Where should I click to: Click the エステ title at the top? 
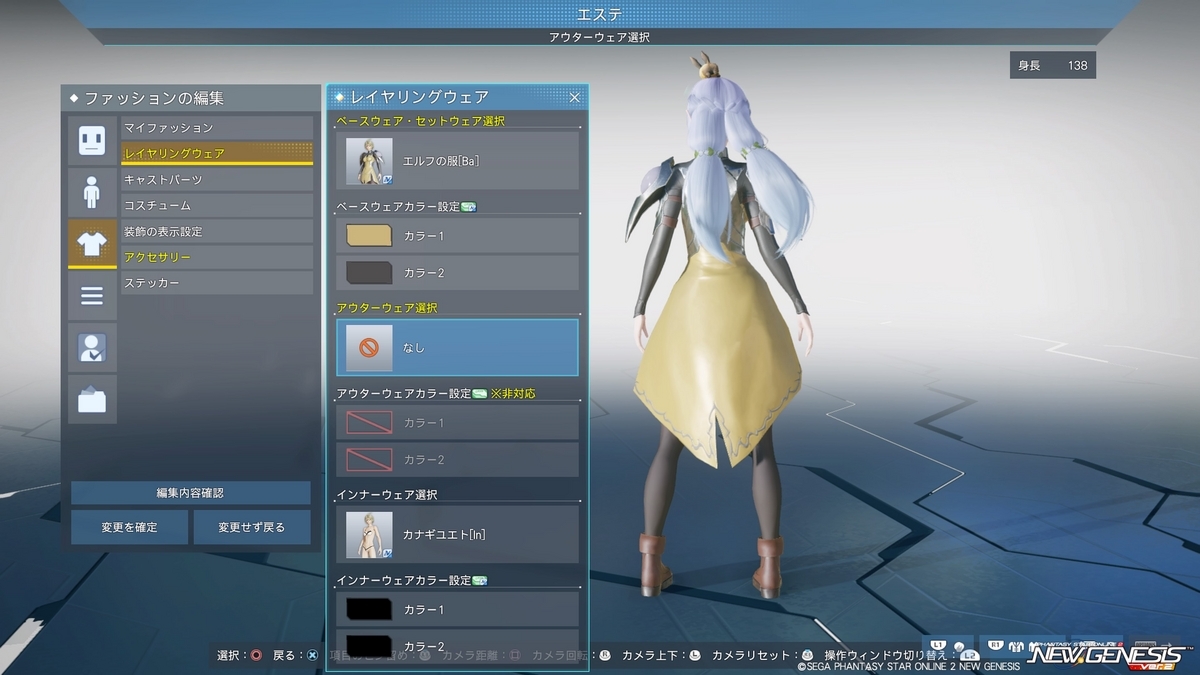pyautogui.click(x=600, y=13)
